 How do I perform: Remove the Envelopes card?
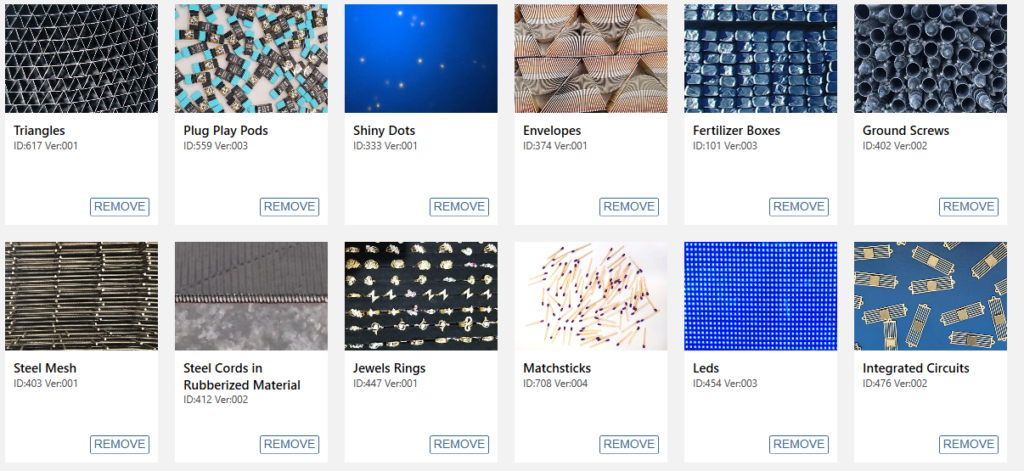coord(629,206)
